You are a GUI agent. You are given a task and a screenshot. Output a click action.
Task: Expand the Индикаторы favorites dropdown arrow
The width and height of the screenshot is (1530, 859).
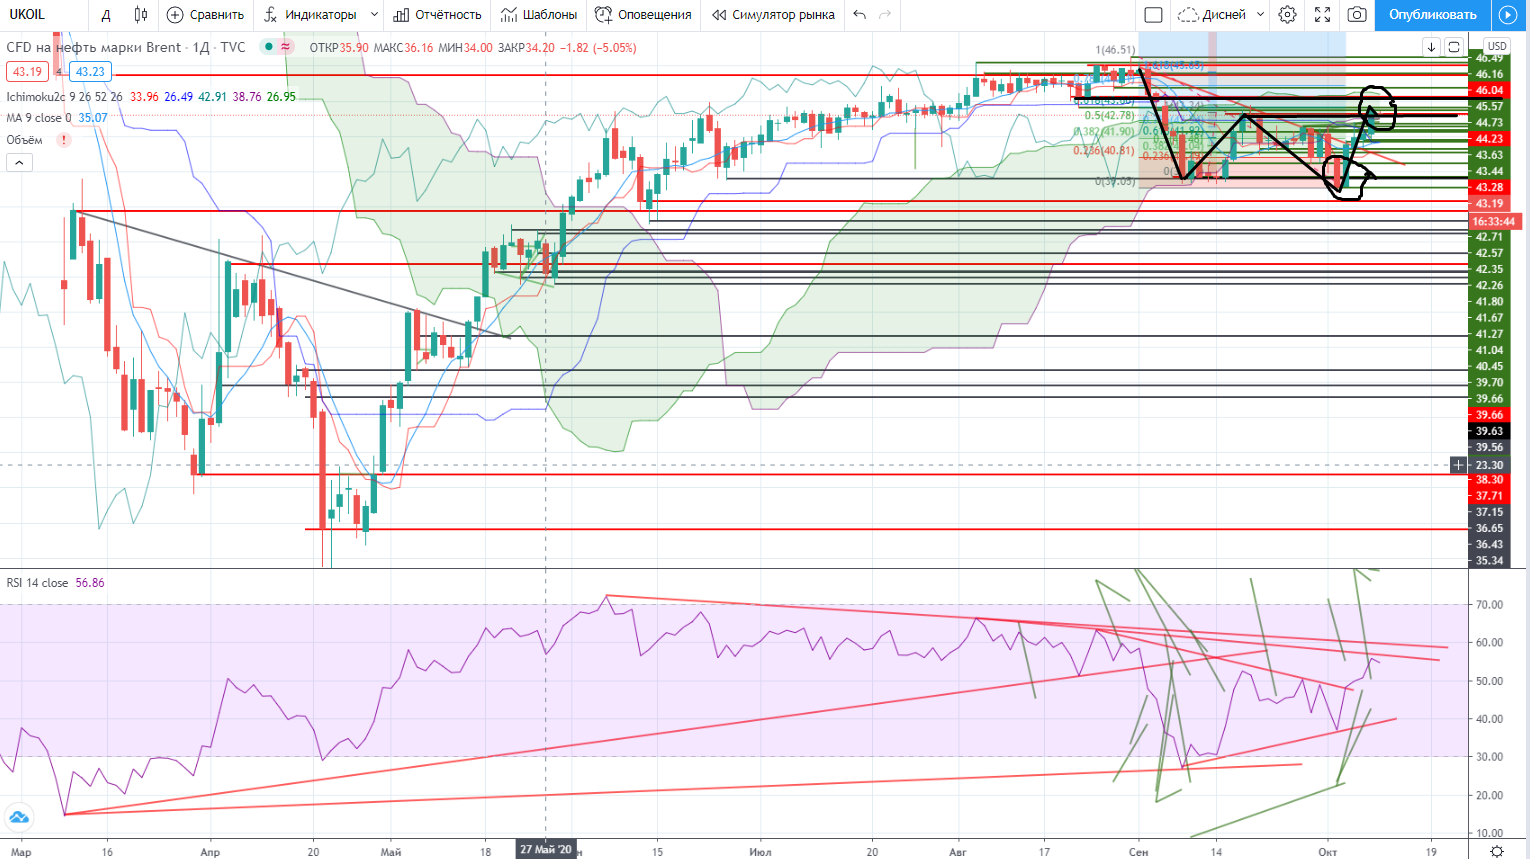[374, 15]
